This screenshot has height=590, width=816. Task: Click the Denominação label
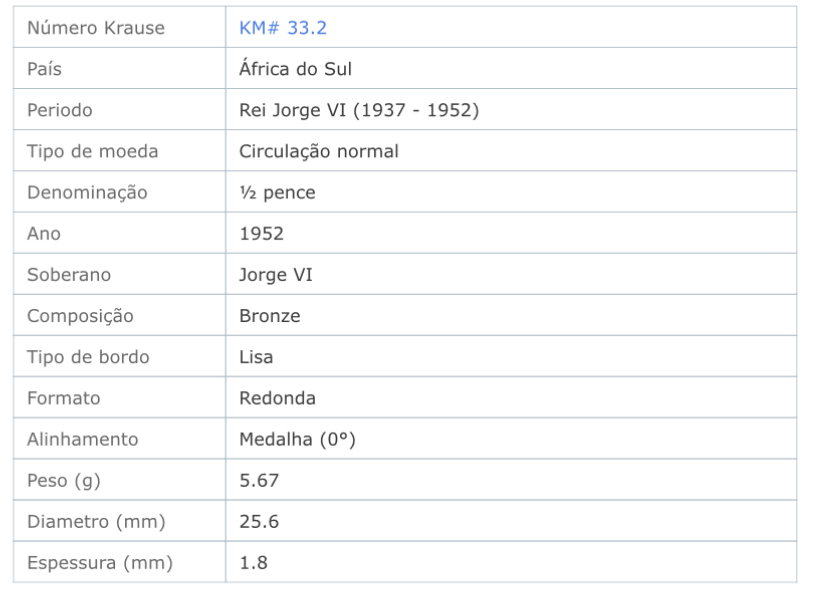[x=87, y=193]
